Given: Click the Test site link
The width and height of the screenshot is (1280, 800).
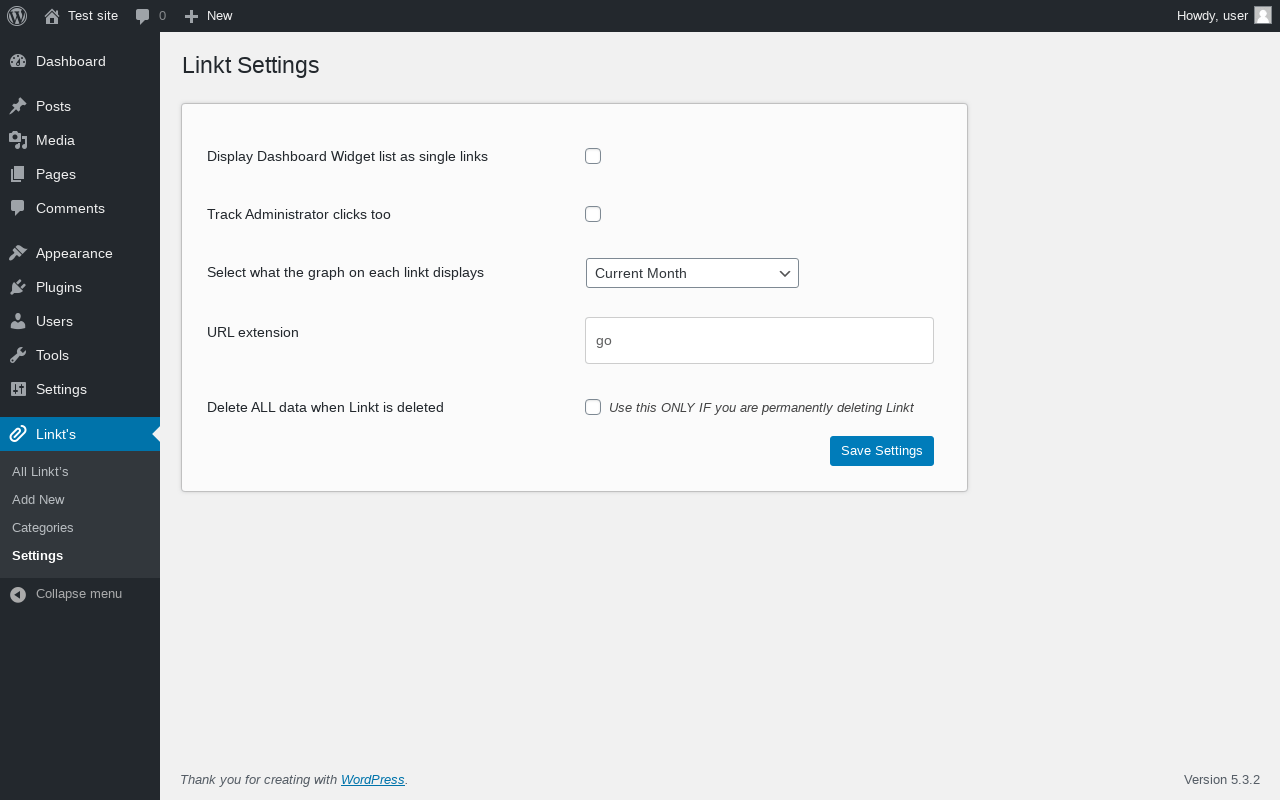Looking at the screenshot, I should [x=93, y=16].
